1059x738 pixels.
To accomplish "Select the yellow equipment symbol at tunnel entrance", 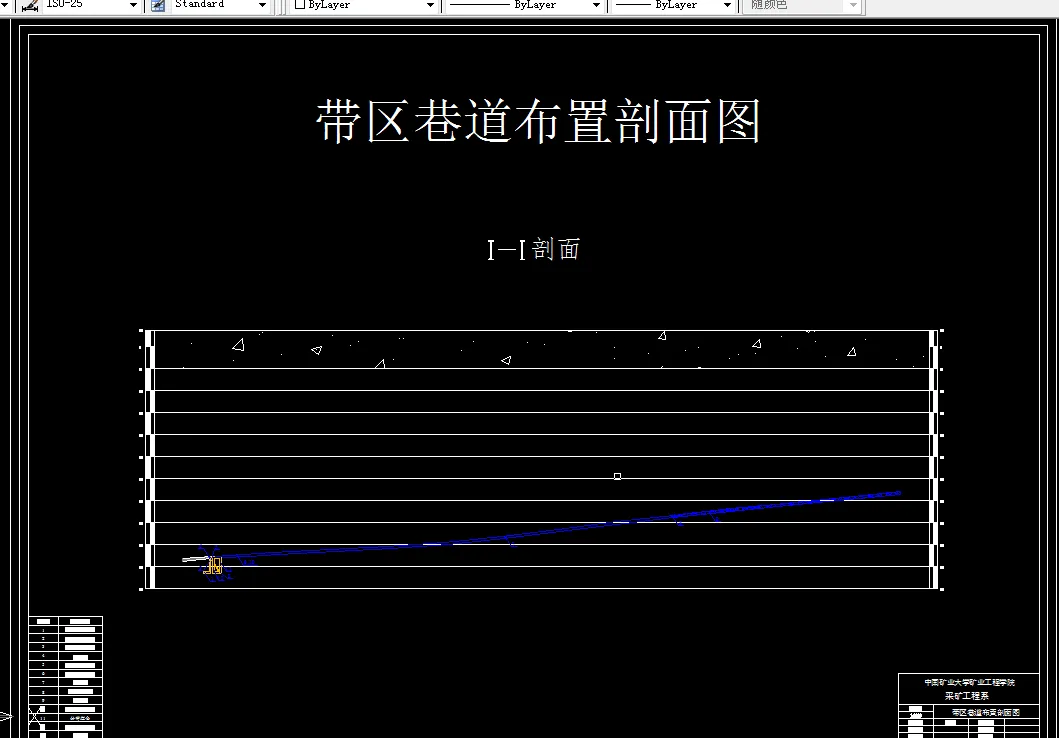I will (214, 564).
